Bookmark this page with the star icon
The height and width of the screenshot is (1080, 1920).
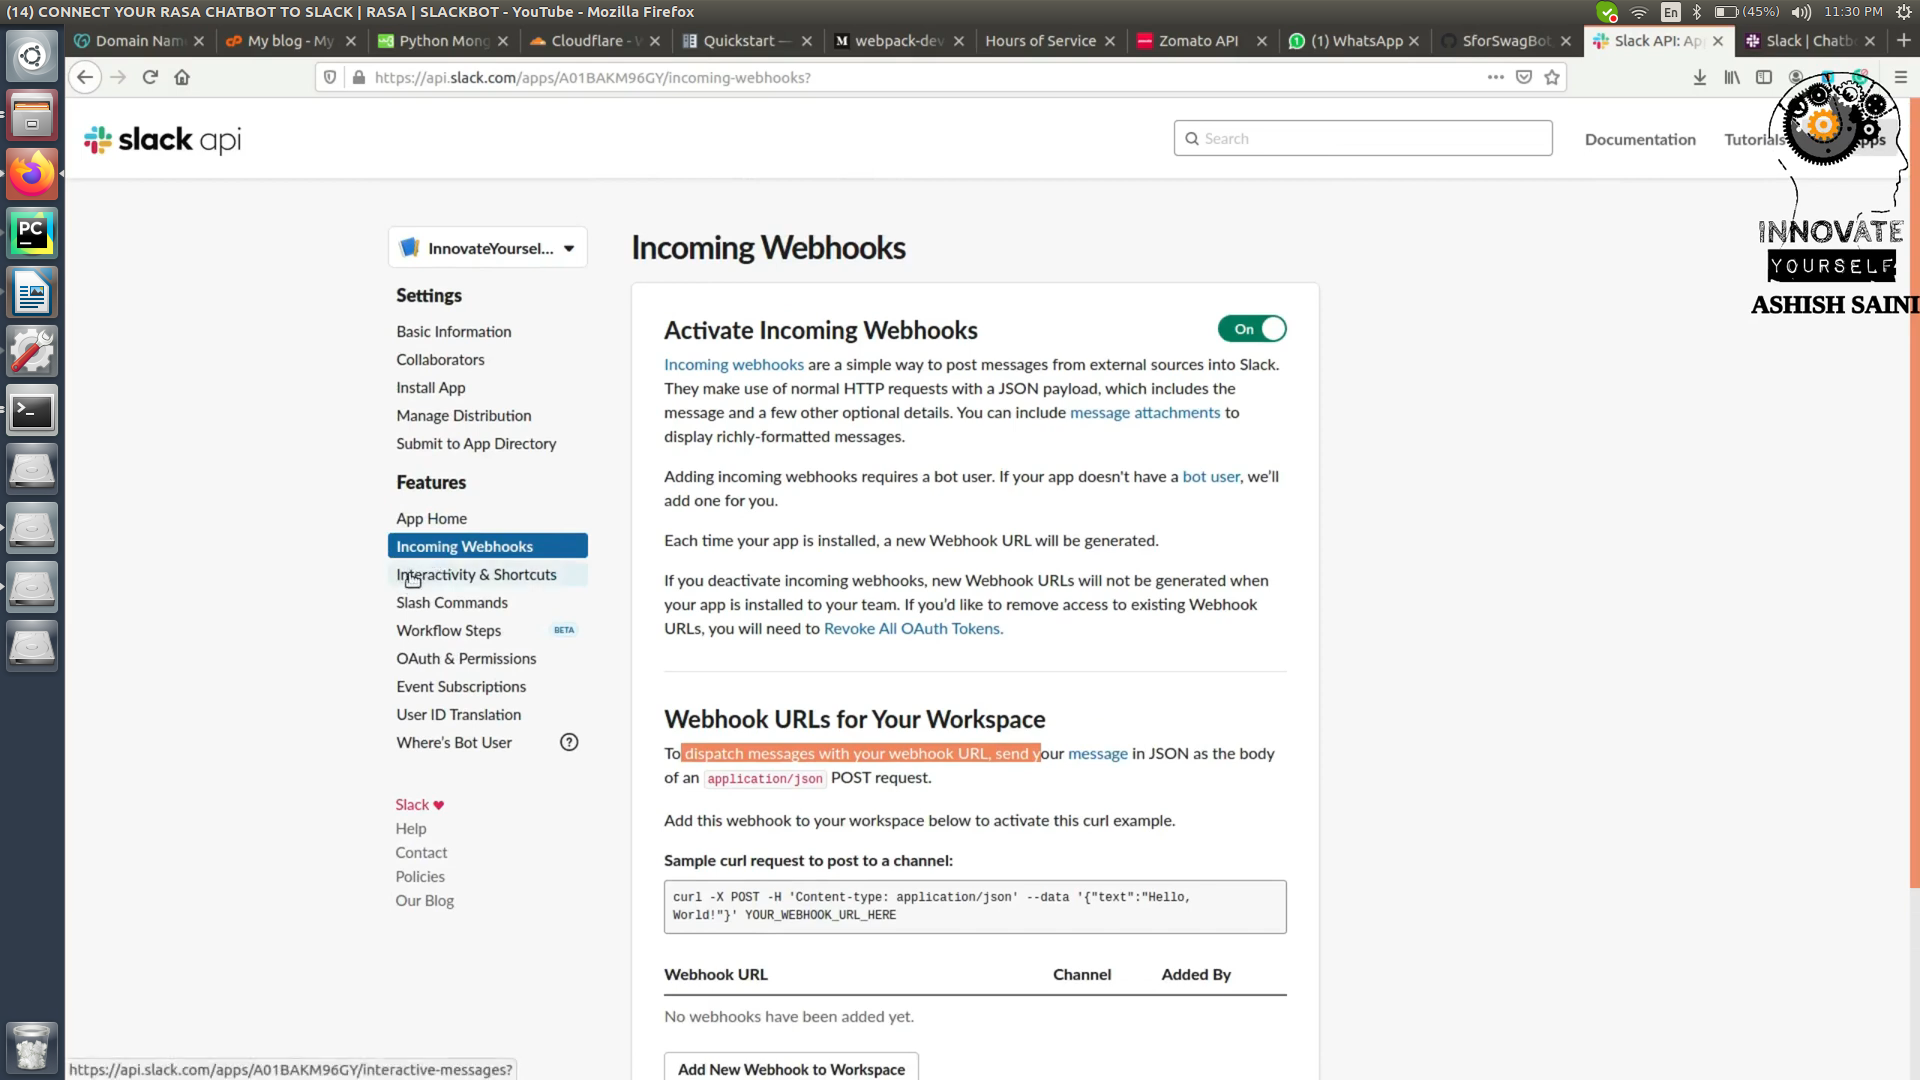pyautogui.click(x=1552, y=77)
